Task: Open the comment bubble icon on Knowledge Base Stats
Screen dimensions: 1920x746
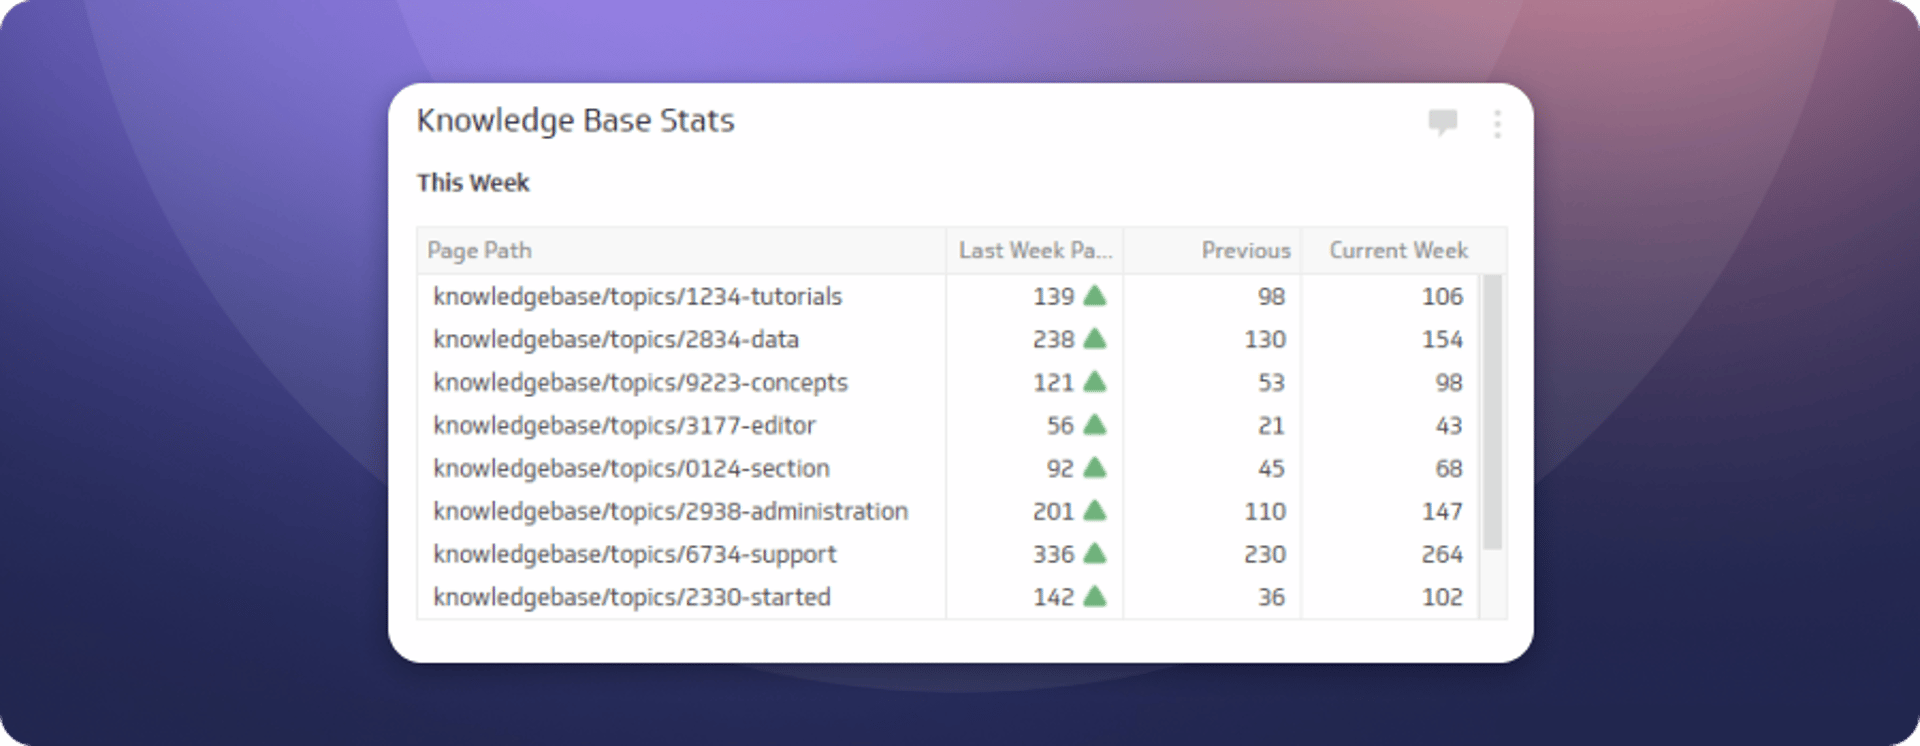Action: (1443, 122)
